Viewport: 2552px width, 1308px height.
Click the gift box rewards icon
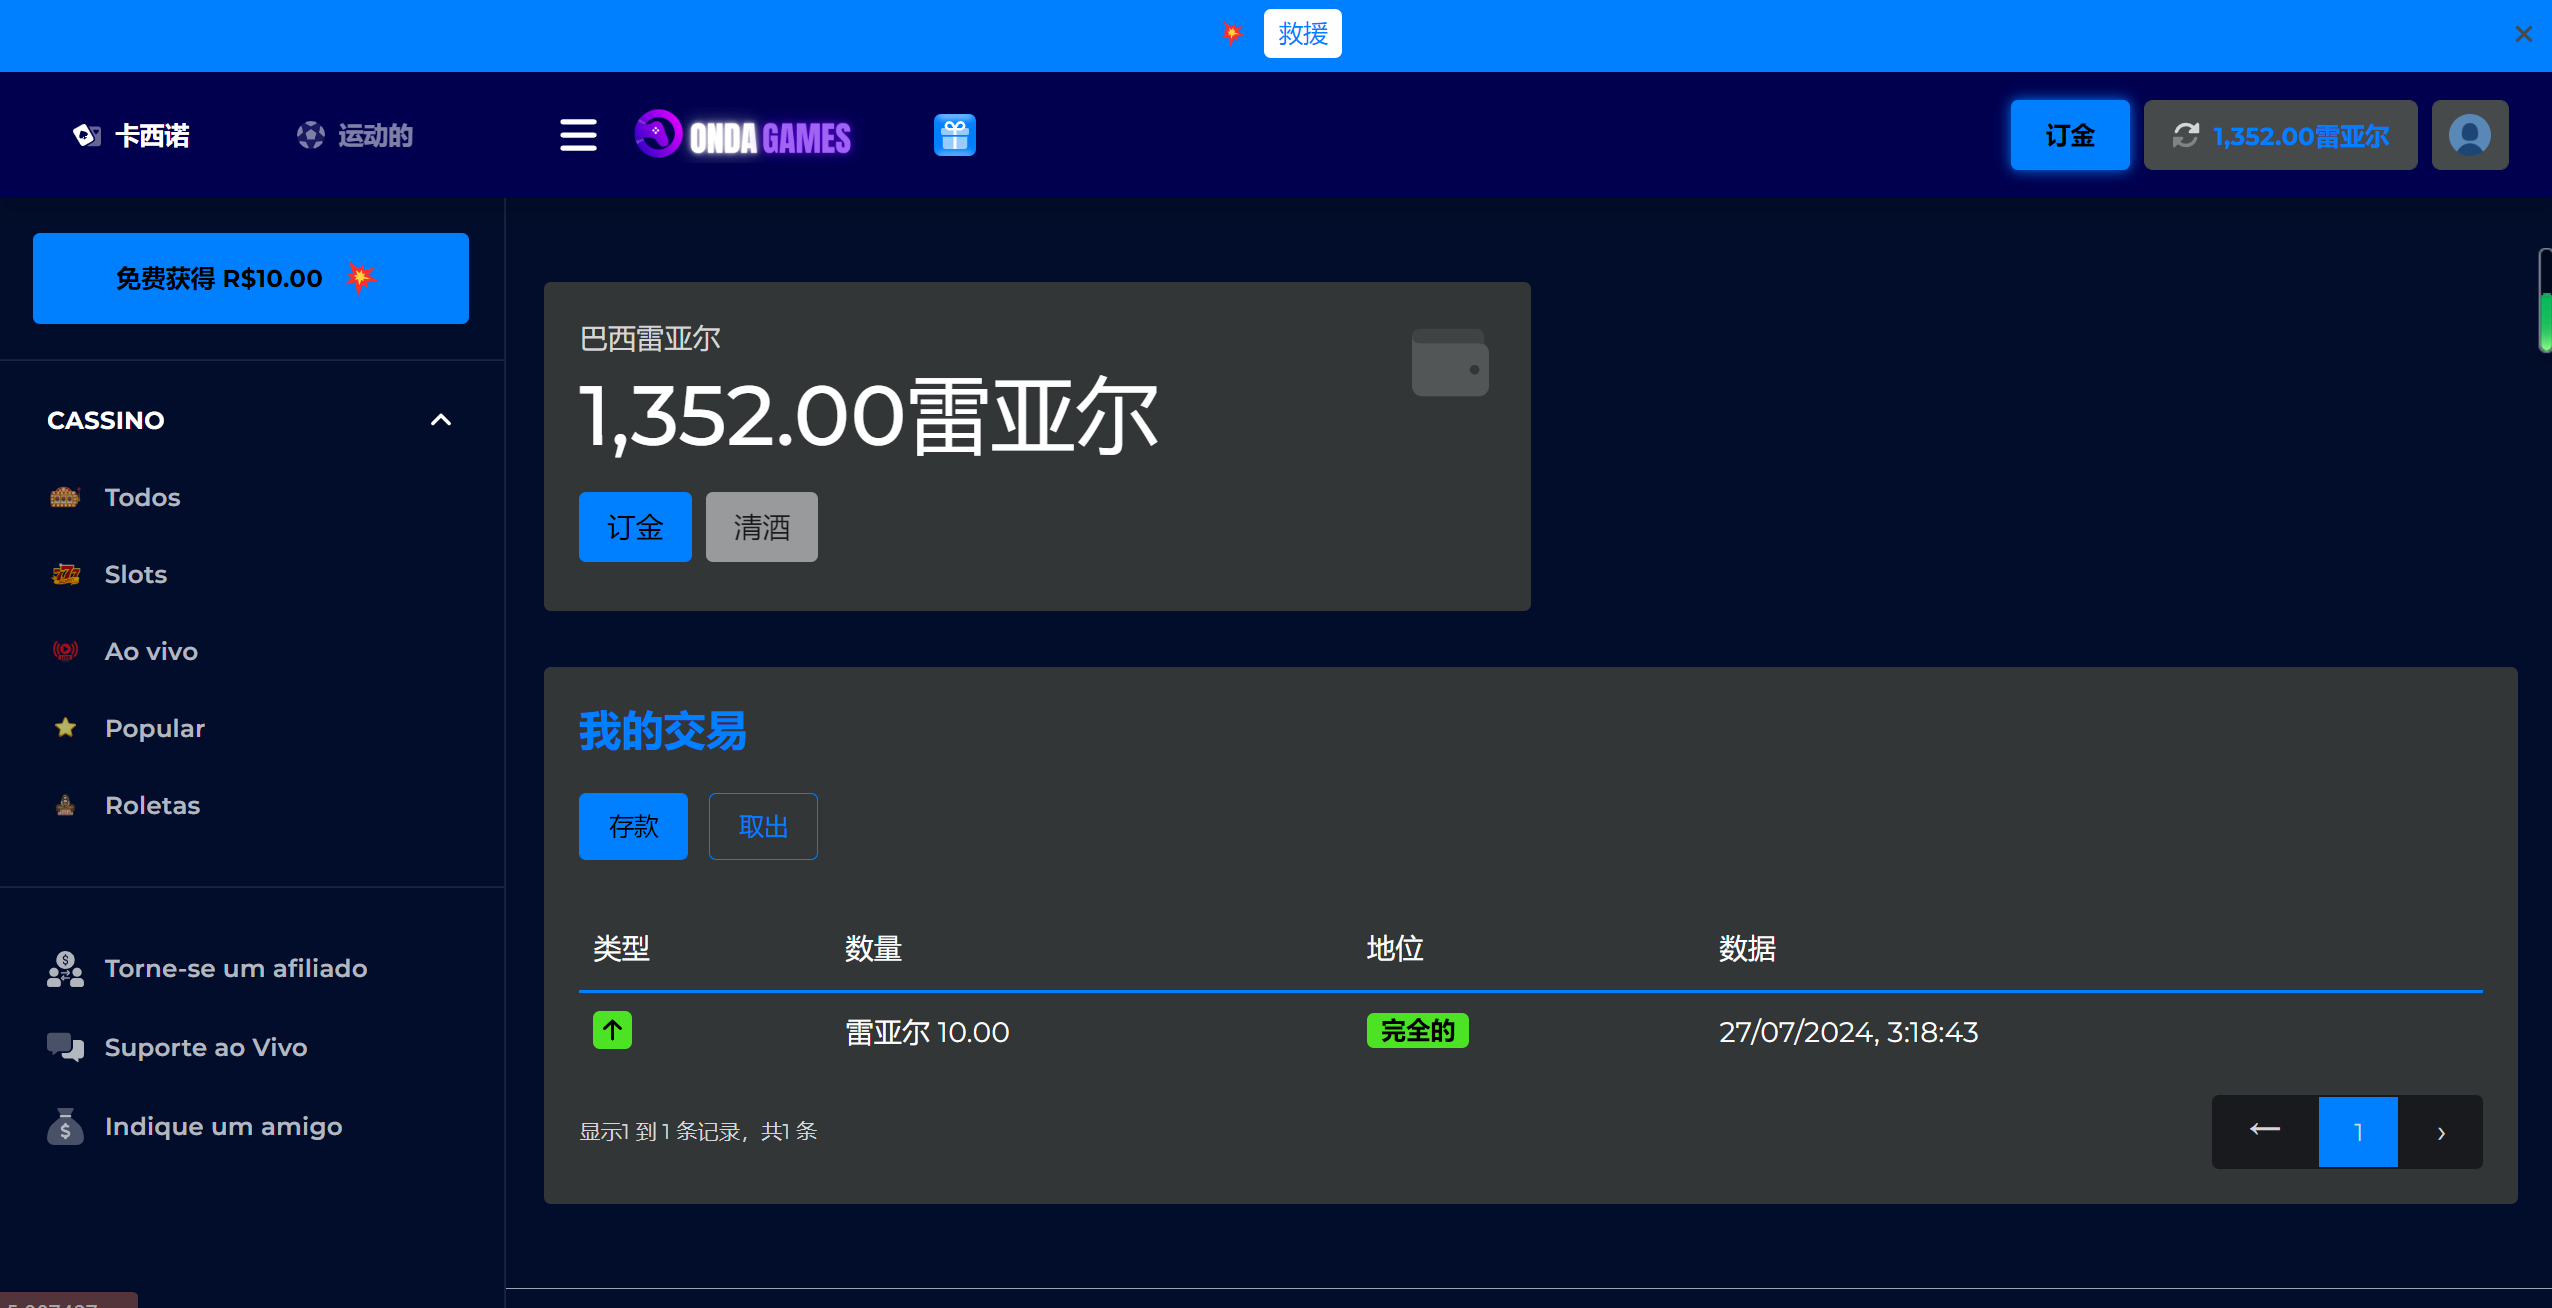tap(954, 135)
